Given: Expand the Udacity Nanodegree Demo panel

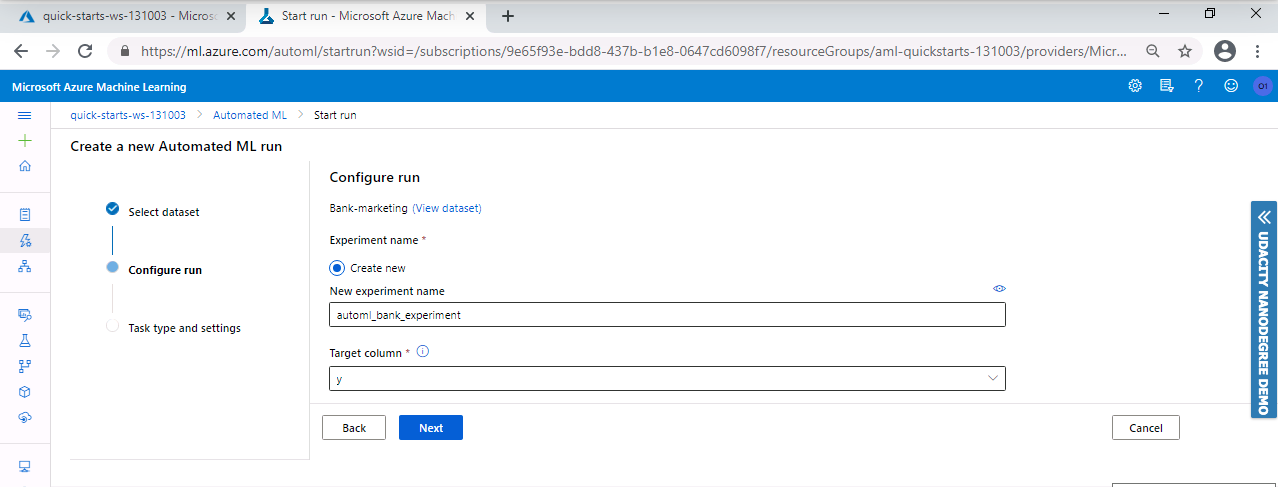Looking at the screenshot, I should (1264, 310).
